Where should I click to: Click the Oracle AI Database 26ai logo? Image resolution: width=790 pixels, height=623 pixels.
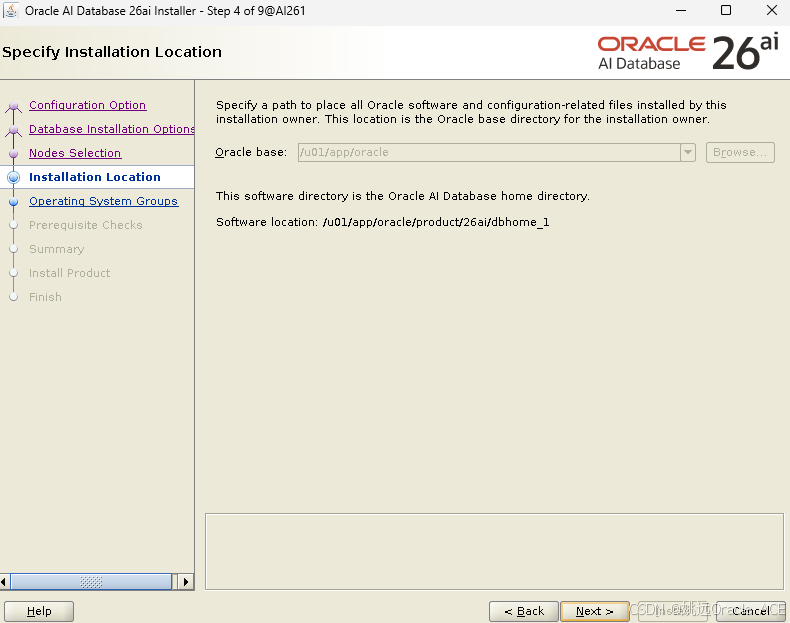[688, 52]
